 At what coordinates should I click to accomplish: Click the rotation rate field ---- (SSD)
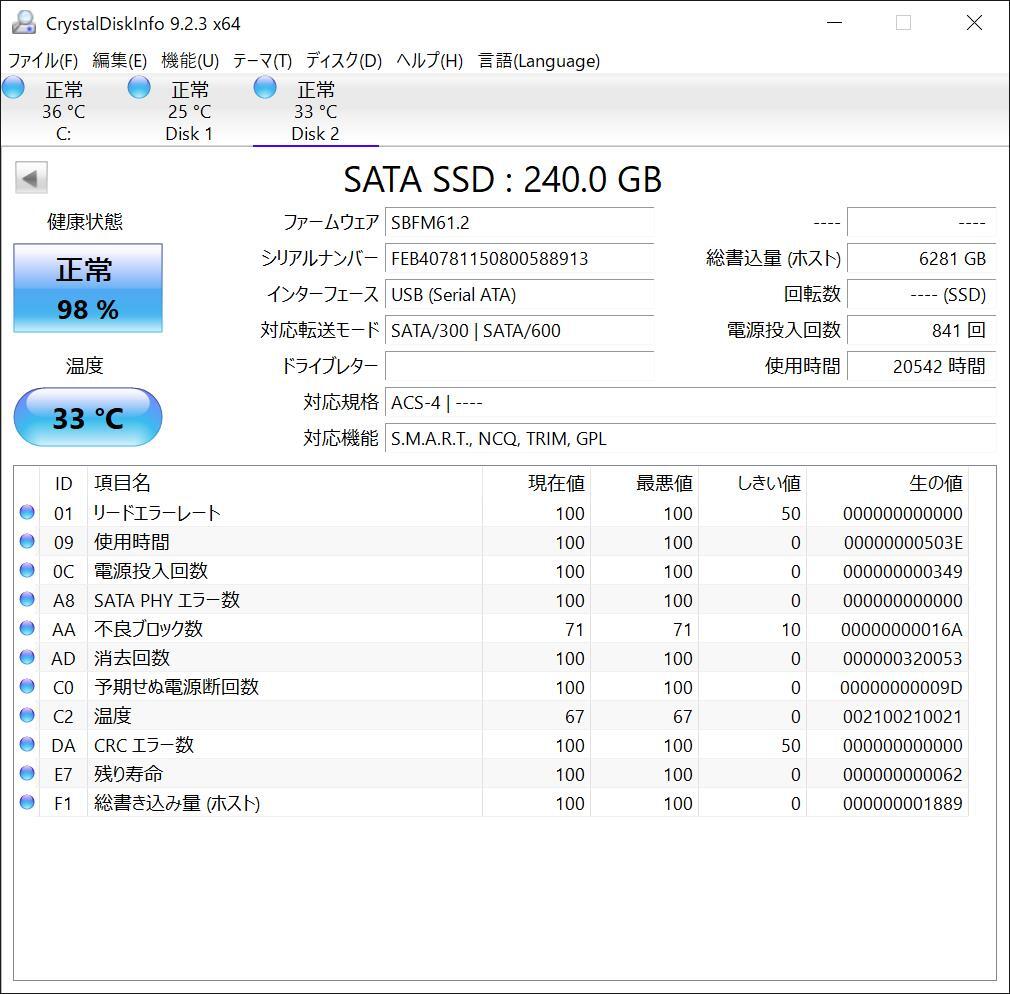coord(921,295)
